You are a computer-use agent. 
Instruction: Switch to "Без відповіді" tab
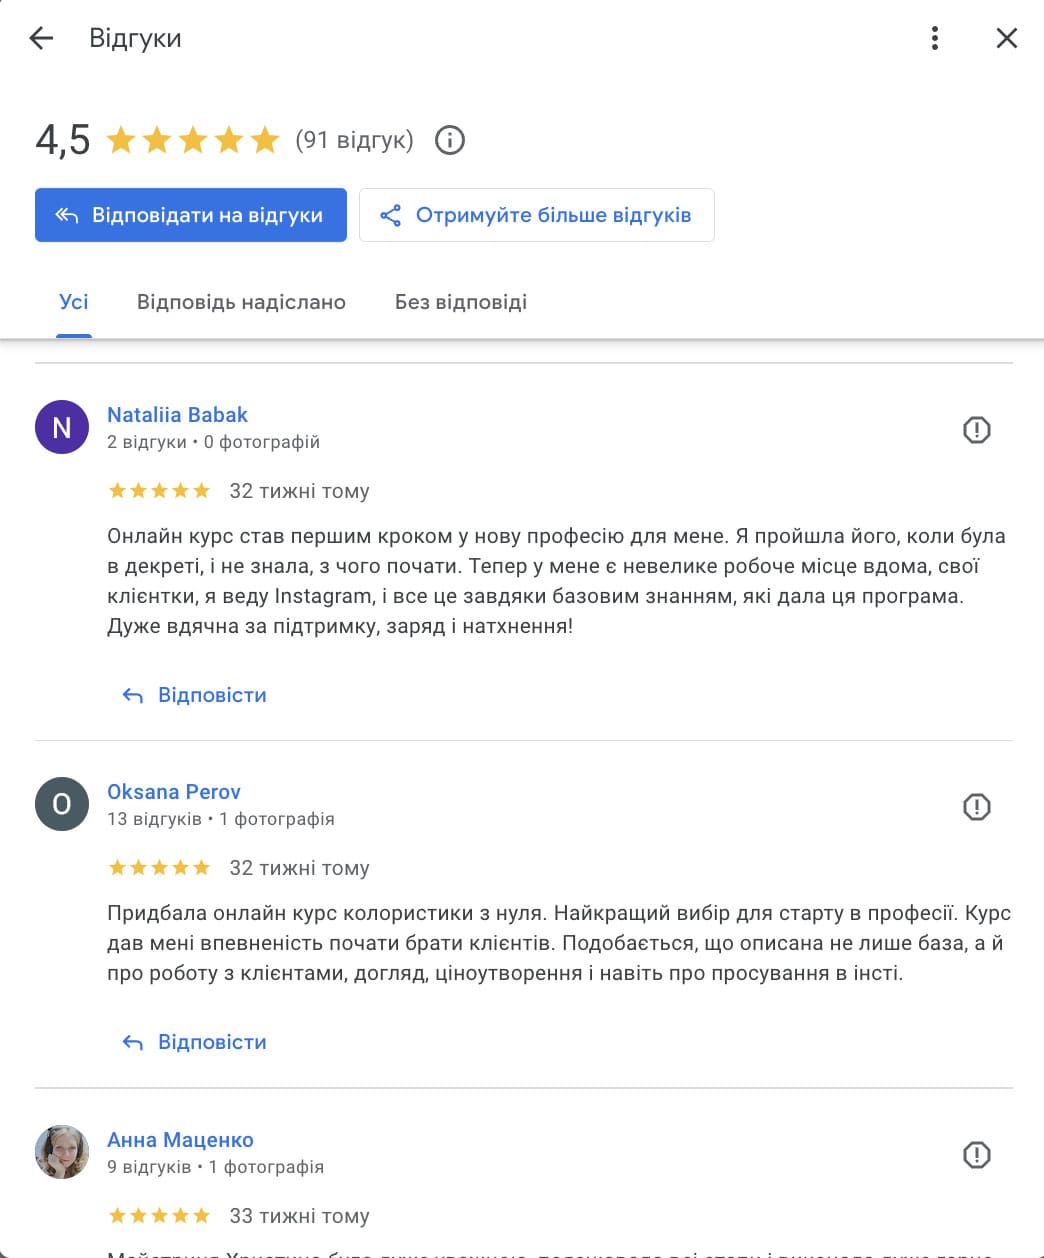coord(460,302)
